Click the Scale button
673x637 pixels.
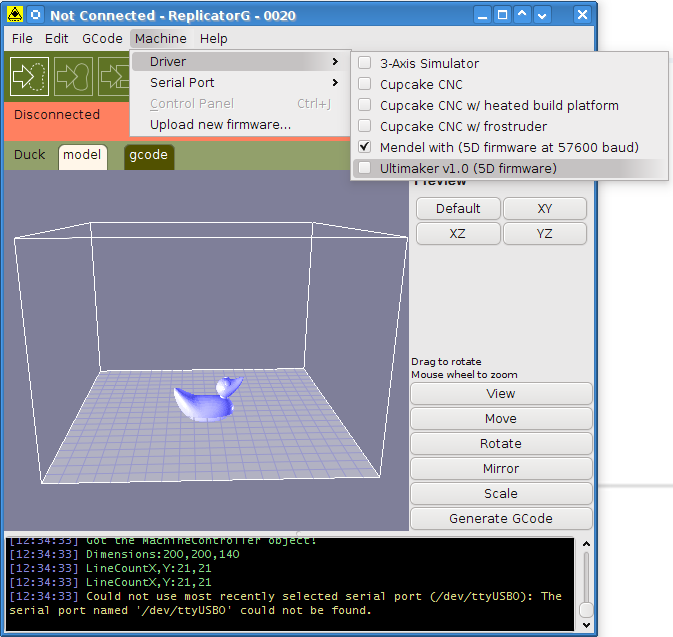501,493
